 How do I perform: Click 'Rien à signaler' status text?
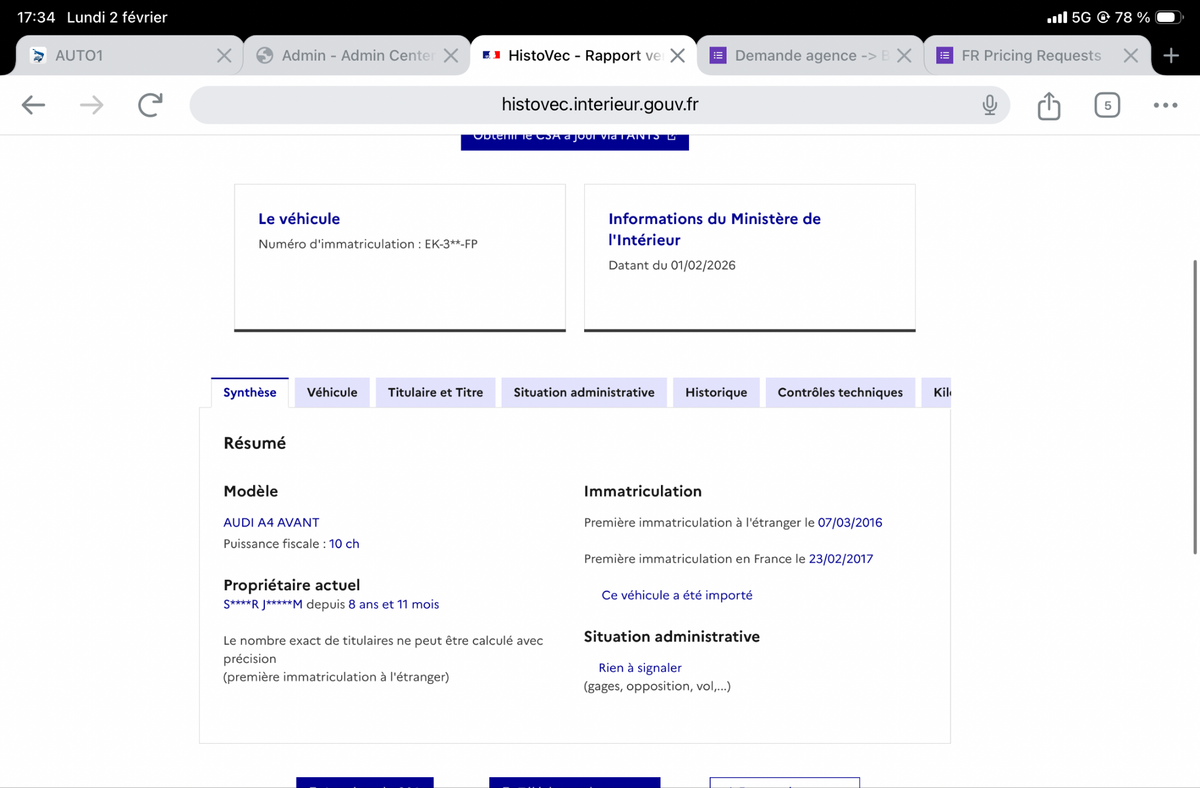[640, 668]
